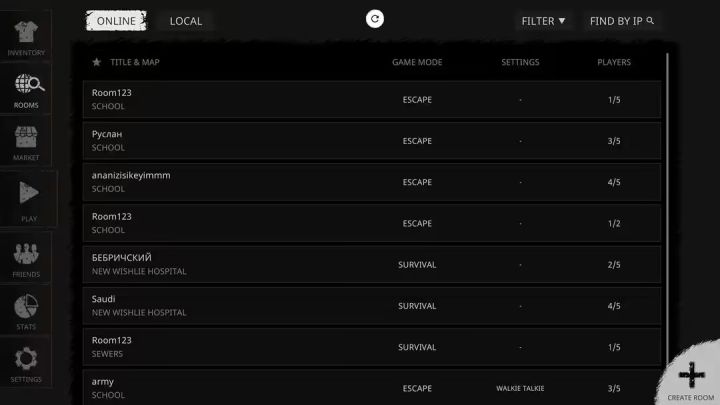Image resolution: width=720 pixels, height=405 pixels.
Task: Open the Market shop icon
Action: click(x=26, y=138)
